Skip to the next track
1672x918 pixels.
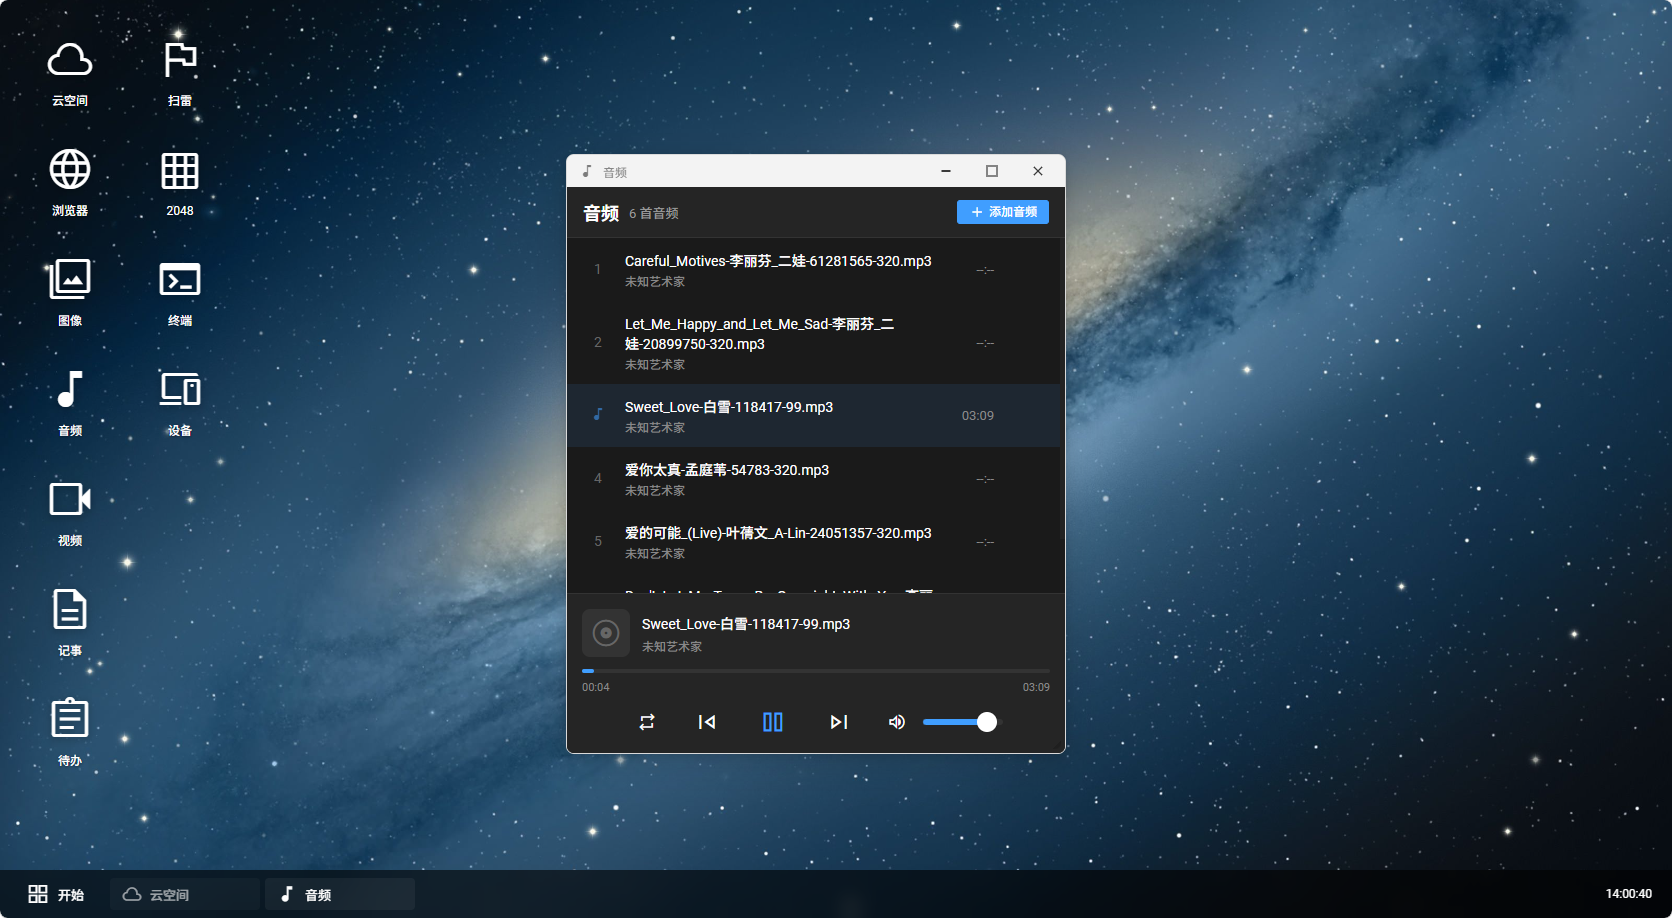point(839,722)
